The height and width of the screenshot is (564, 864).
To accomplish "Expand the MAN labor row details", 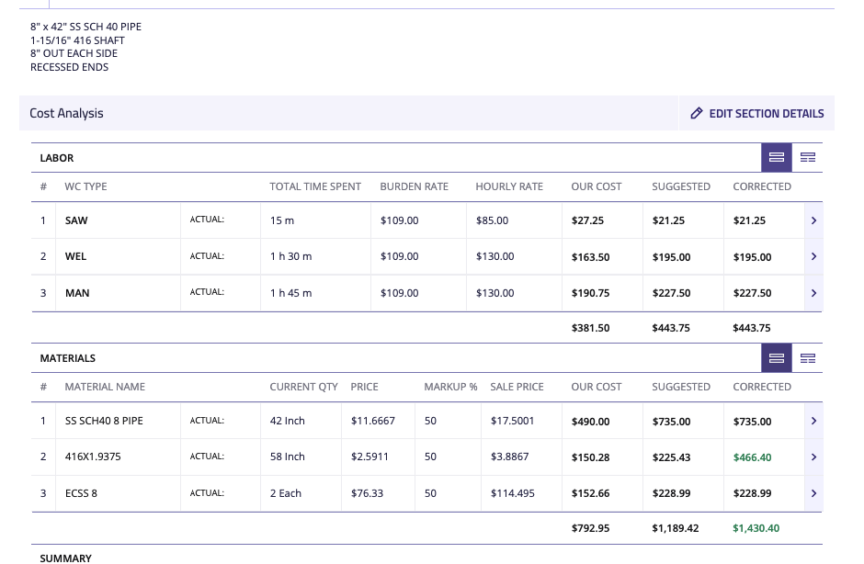I will click(x=813, y=293).
